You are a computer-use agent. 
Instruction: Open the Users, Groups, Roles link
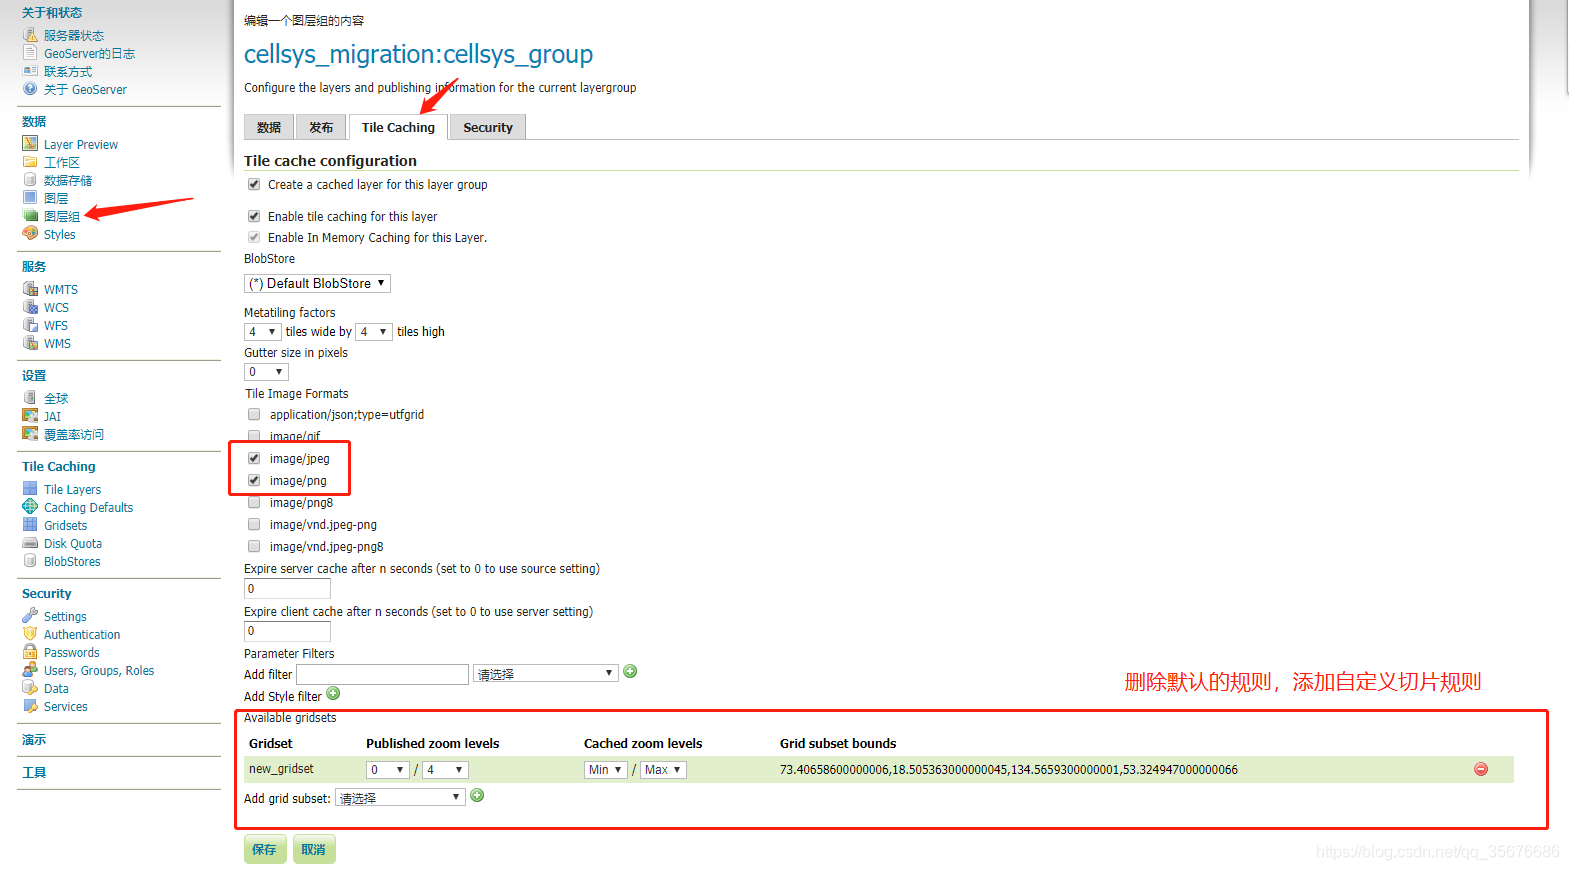(x=99, y=671)
